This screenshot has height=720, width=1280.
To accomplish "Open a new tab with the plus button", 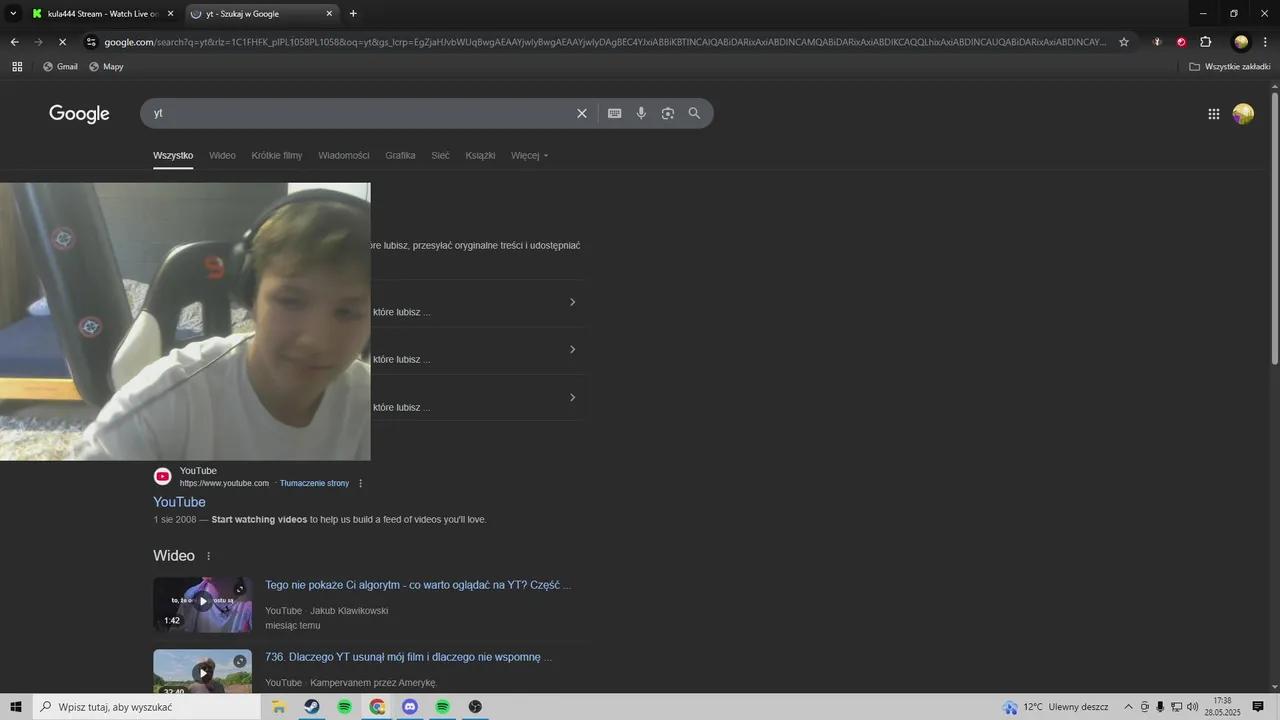I will 353,14.
